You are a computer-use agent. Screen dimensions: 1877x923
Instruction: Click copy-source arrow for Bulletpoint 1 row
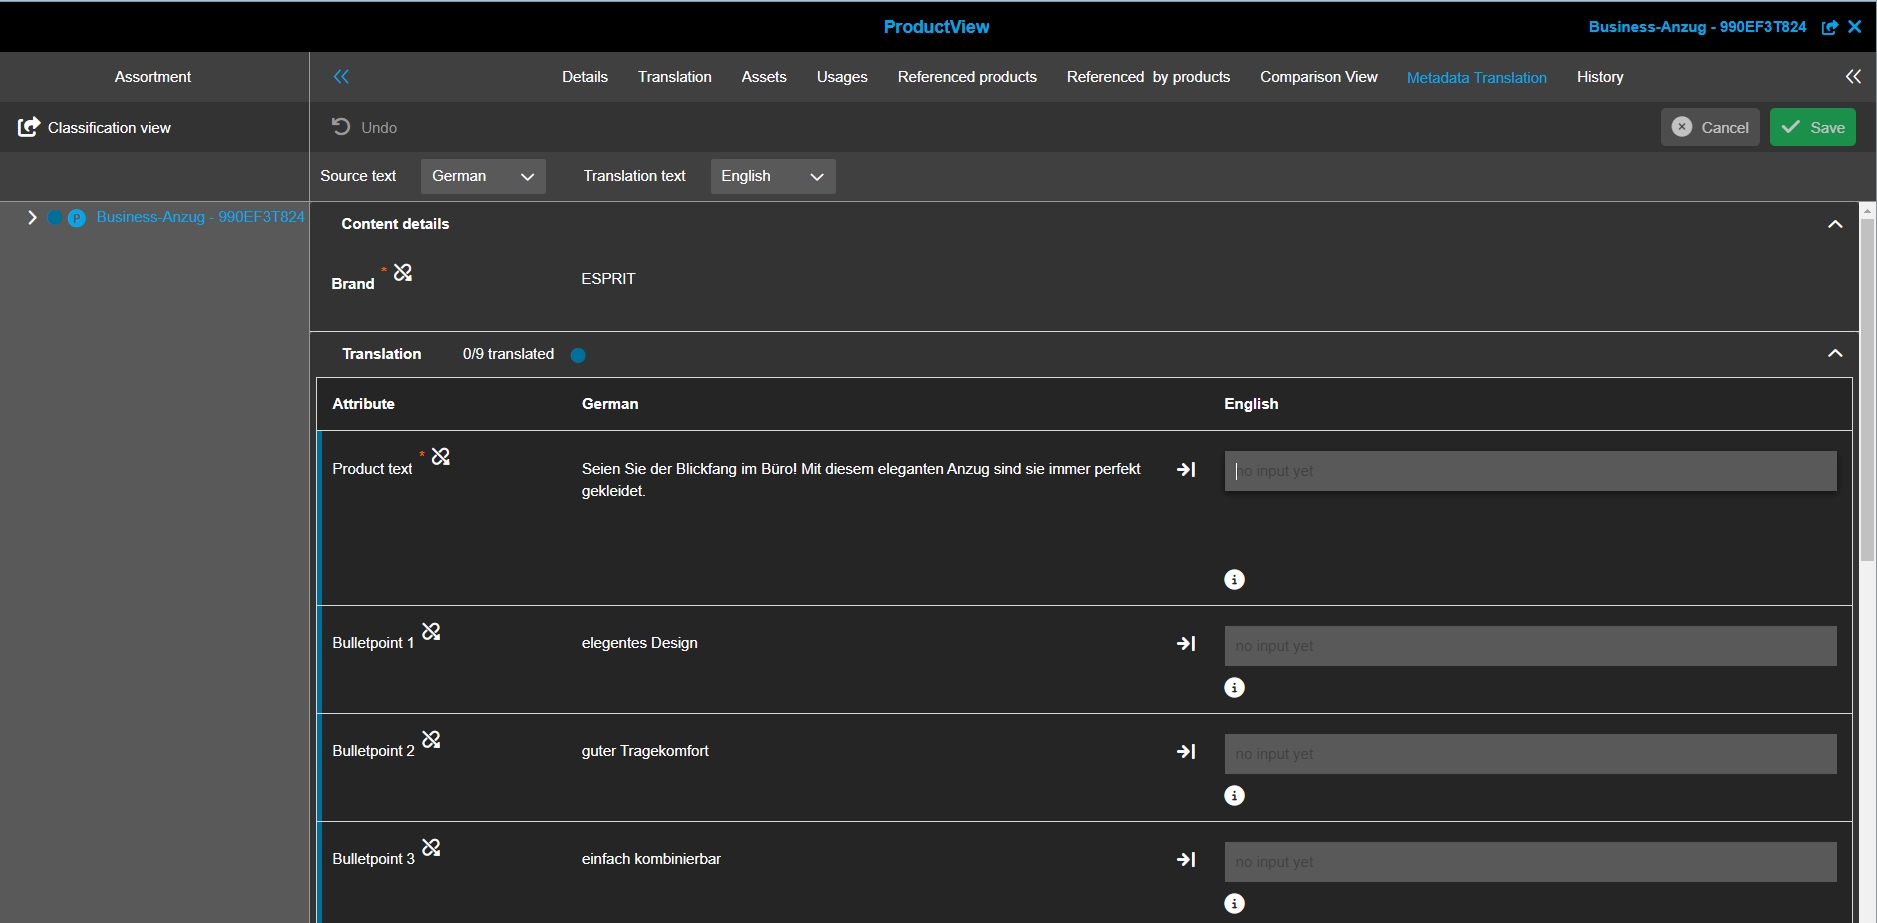[1186, 644]
